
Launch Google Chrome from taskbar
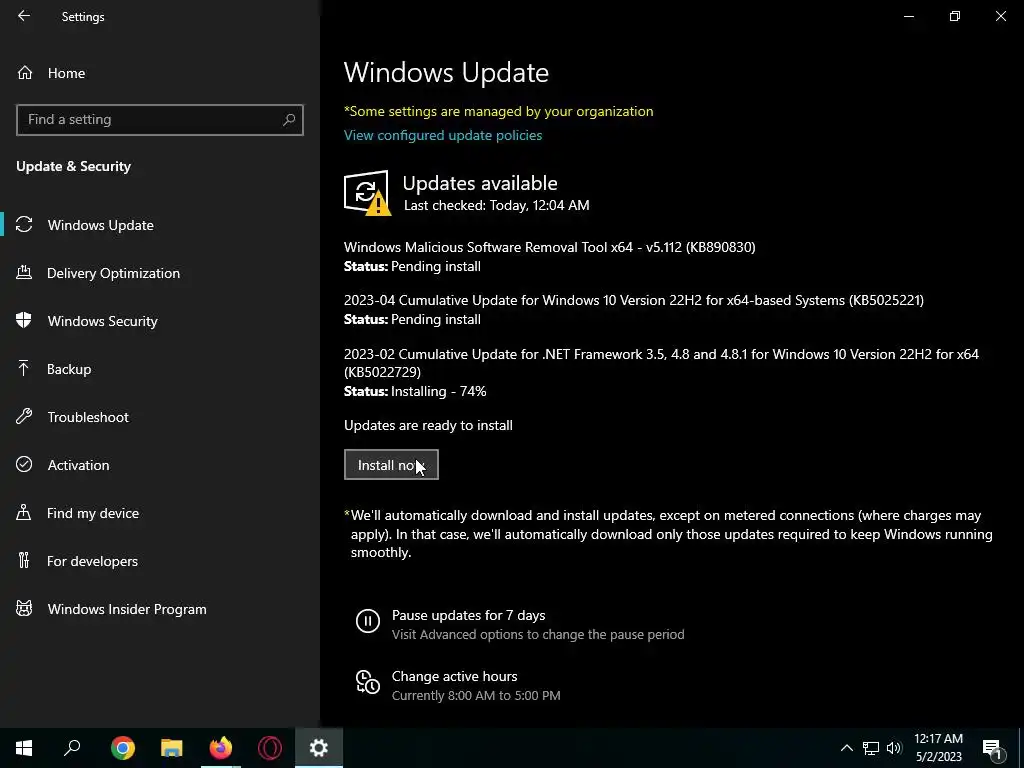[123, 748]
